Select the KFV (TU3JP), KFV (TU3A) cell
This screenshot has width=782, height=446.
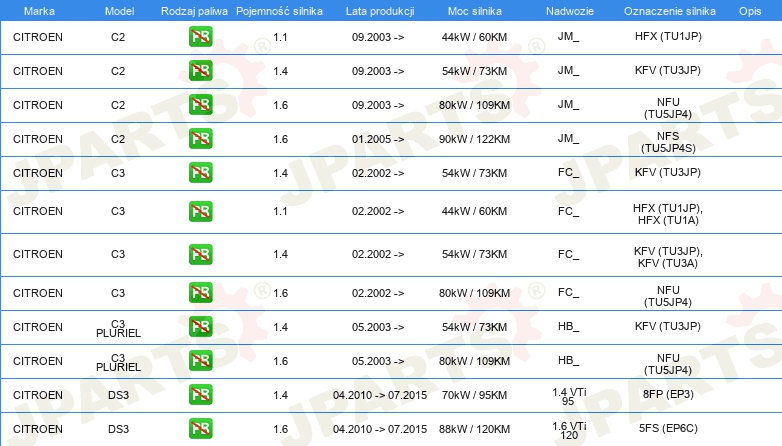pyautogui.click(x=668, y=257)
